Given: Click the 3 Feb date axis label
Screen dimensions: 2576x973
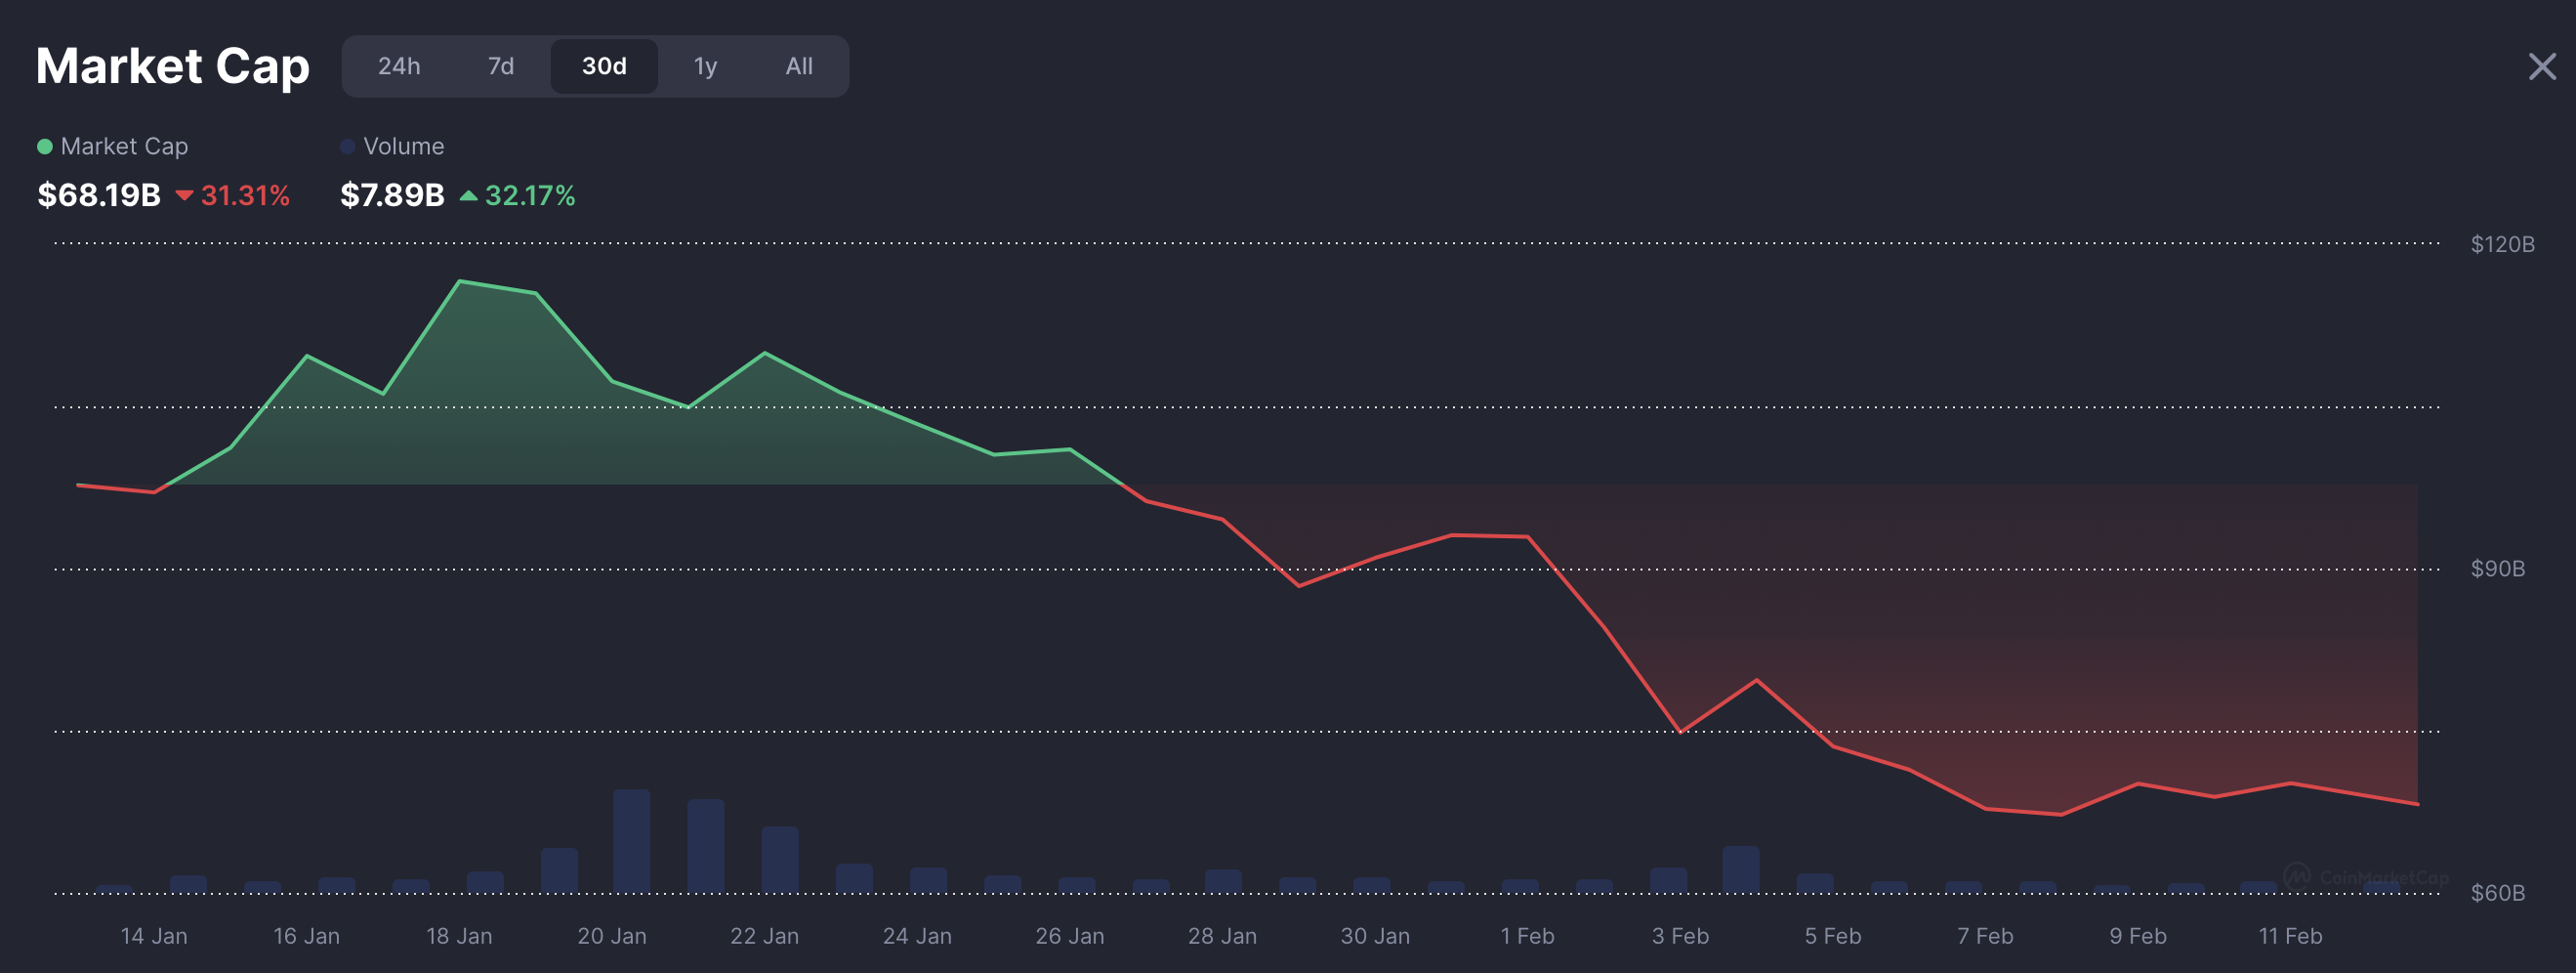Looking at the screenshot, I should (1680, 936).
